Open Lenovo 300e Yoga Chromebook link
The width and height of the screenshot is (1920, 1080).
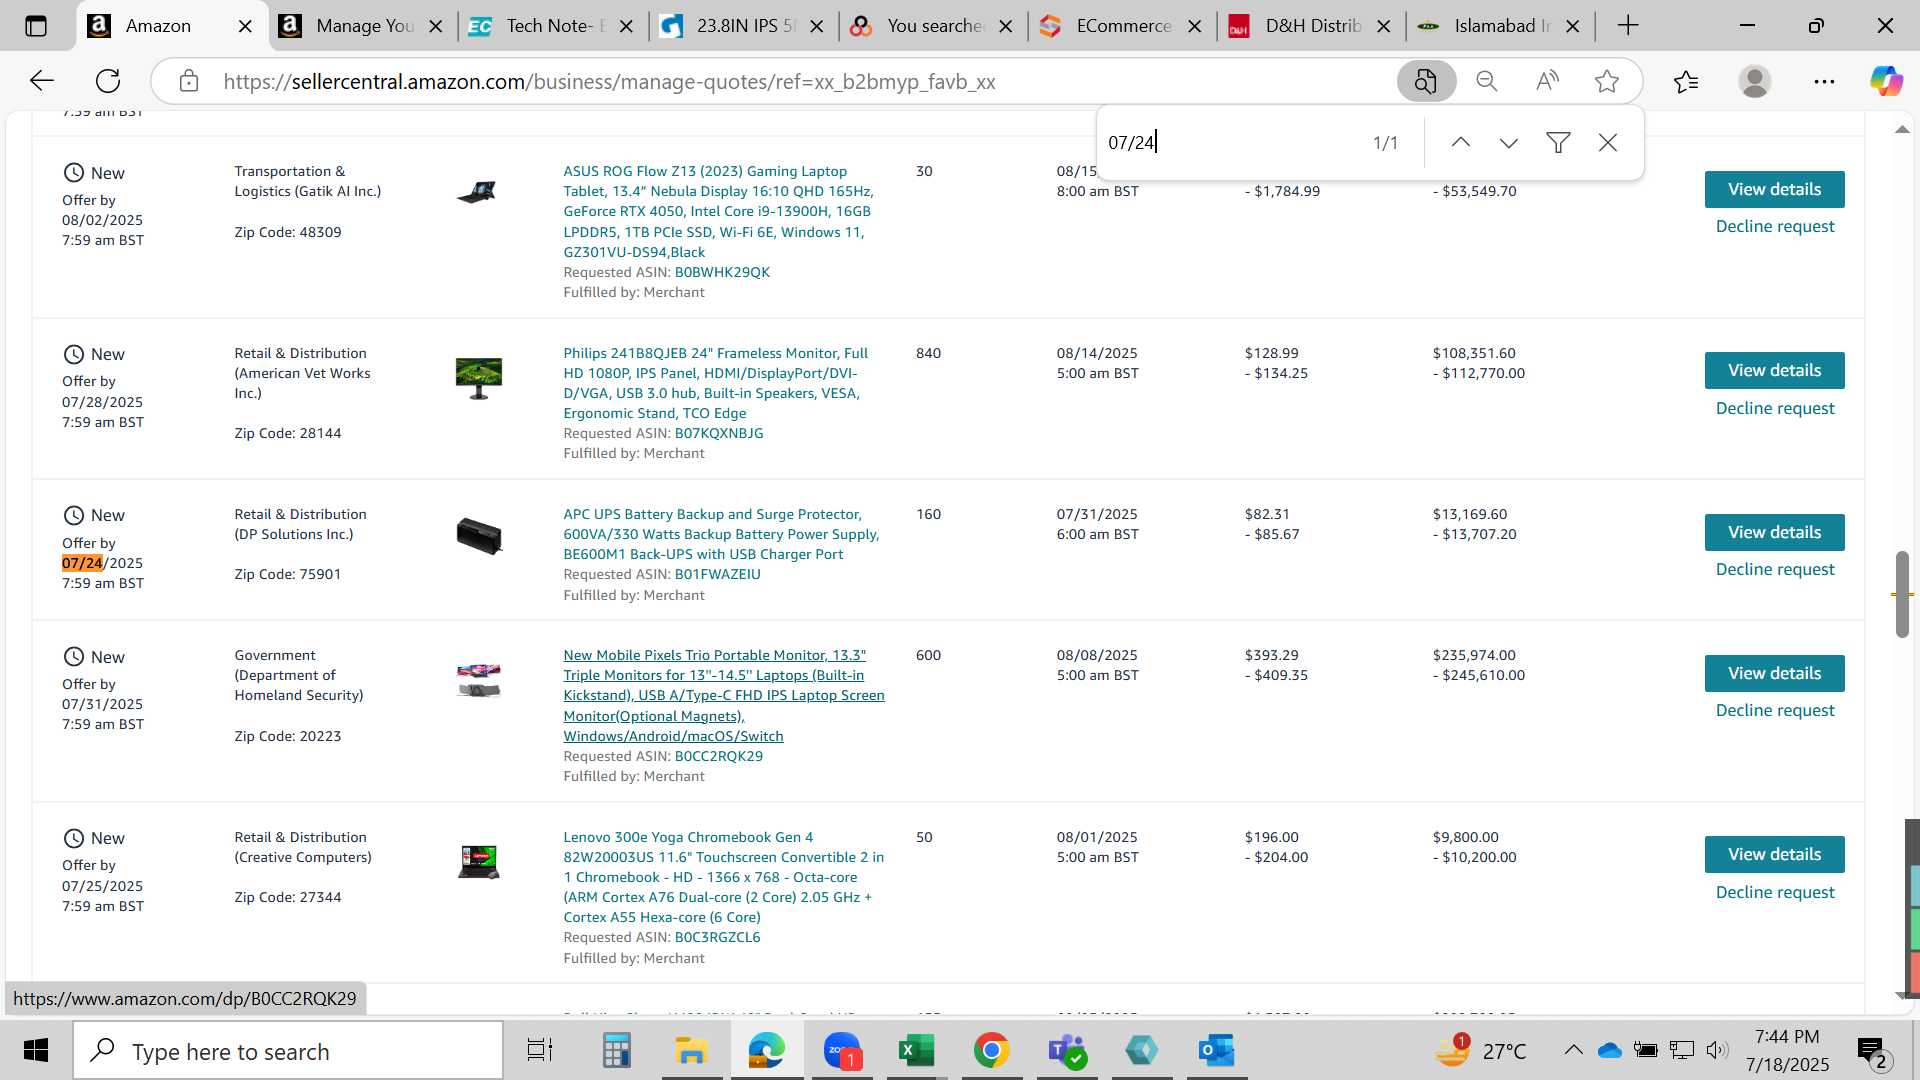tap(723, 877)
